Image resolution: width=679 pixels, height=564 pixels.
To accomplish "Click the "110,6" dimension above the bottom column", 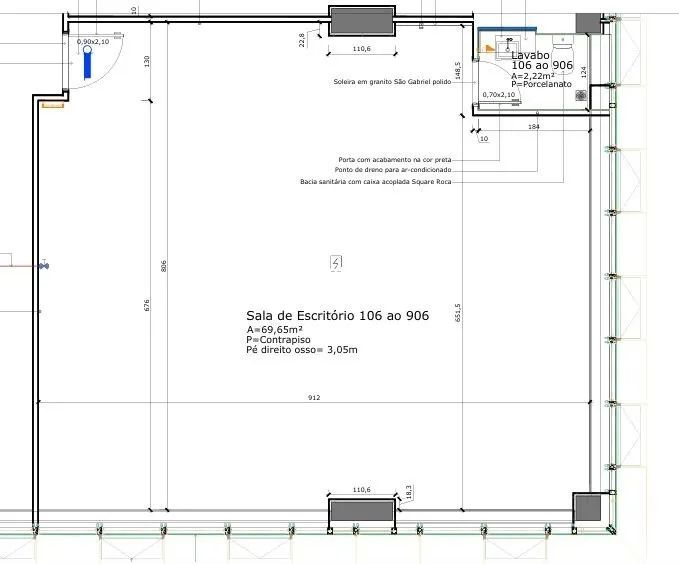I will 362,489.
